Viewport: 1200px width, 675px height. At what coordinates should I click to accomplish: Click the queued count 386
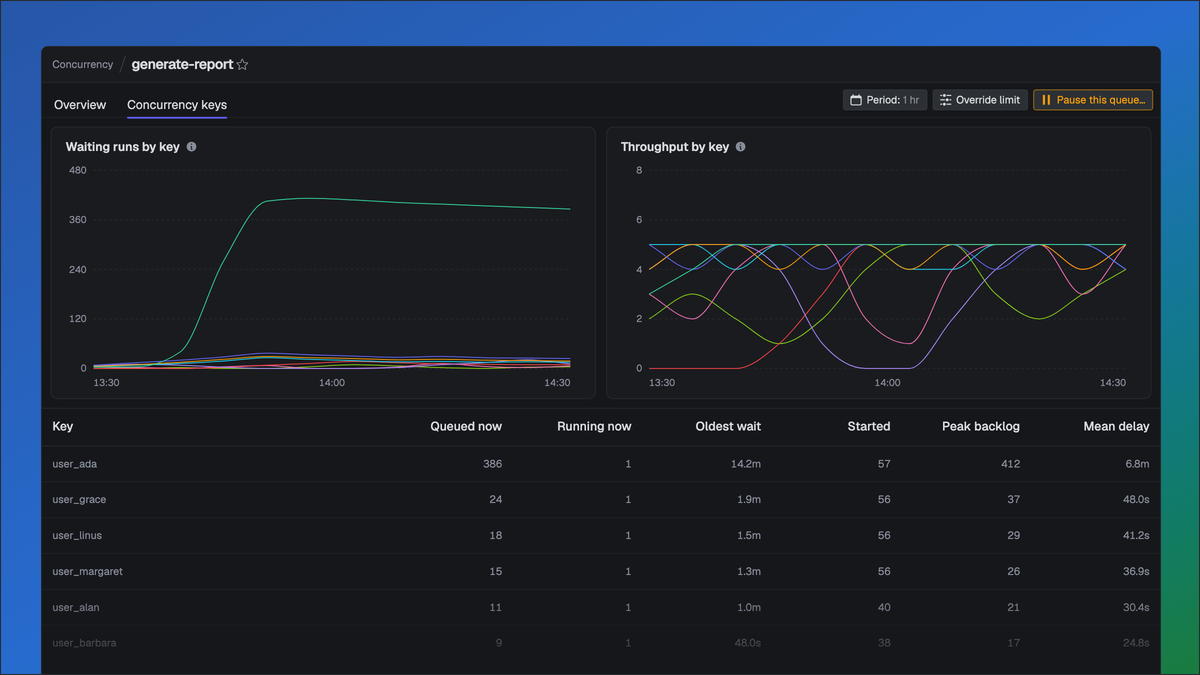[x=492, y=464]
